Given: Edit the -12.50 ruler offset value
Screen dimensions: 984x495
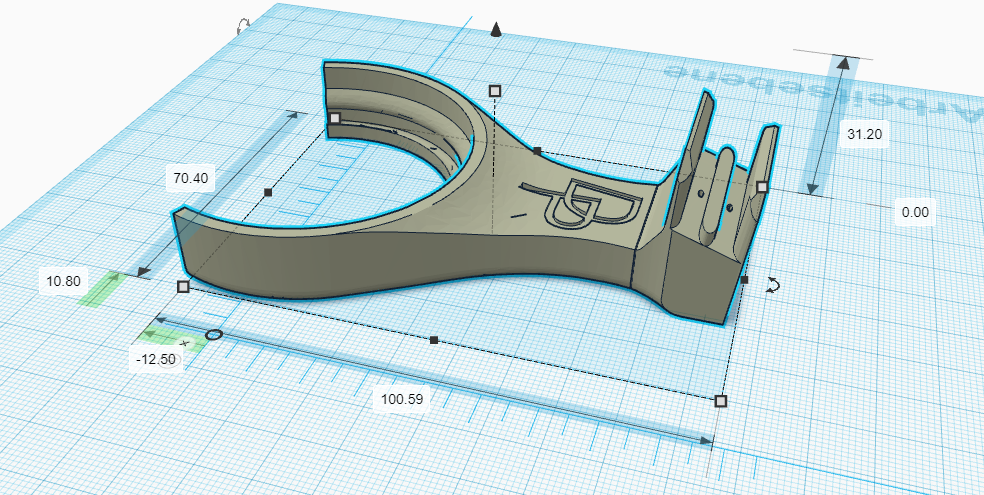Looking at the screenshot, I should click(156, 359).
